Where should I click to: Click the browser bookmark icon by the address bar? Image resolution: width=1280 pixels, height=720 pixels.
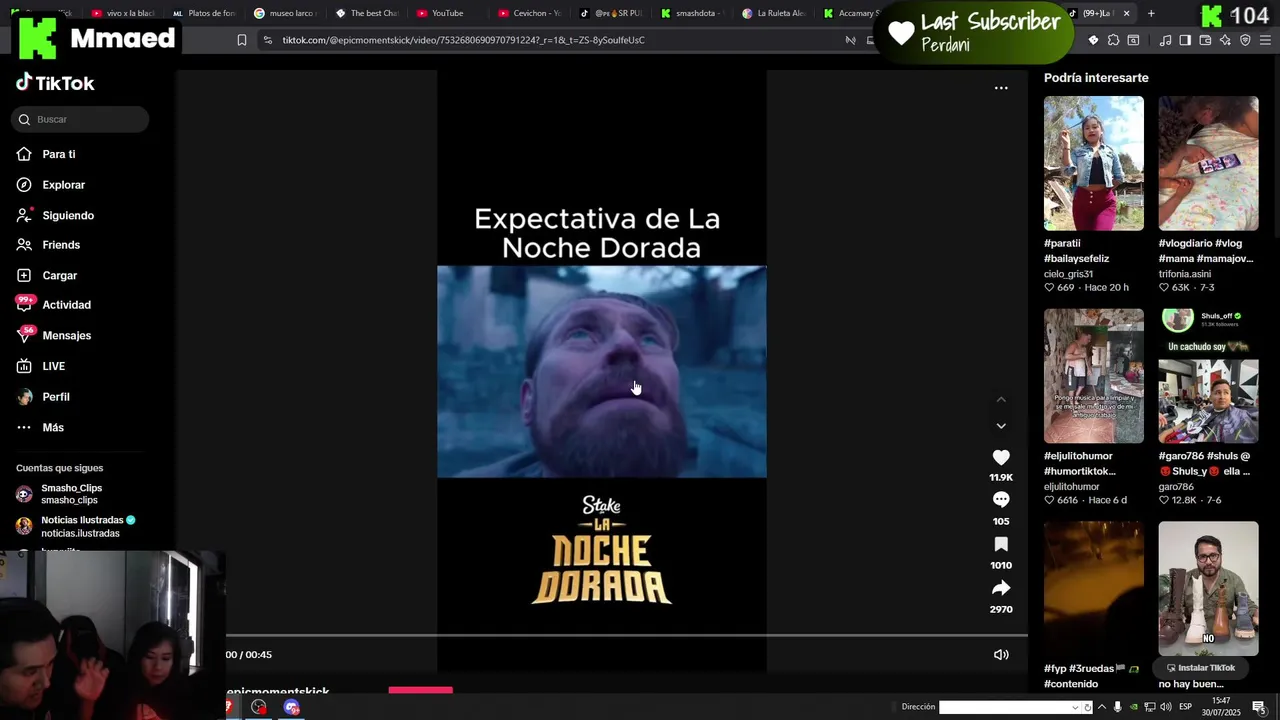pos(242,40)
